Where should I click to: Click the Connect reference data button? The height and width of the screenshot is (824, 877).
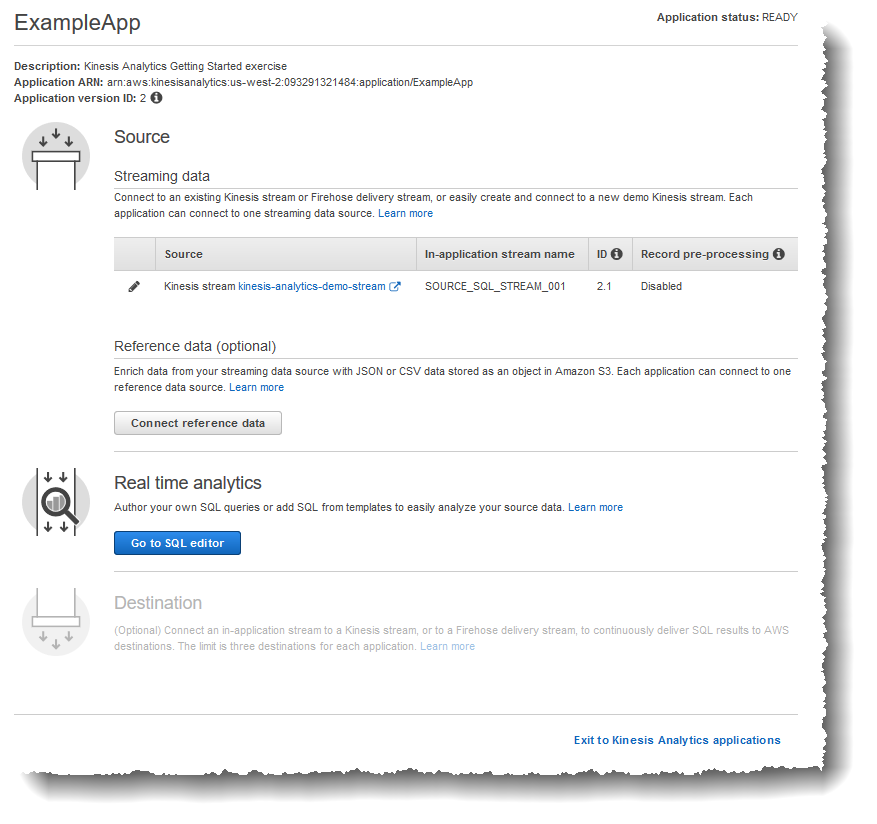197,423
